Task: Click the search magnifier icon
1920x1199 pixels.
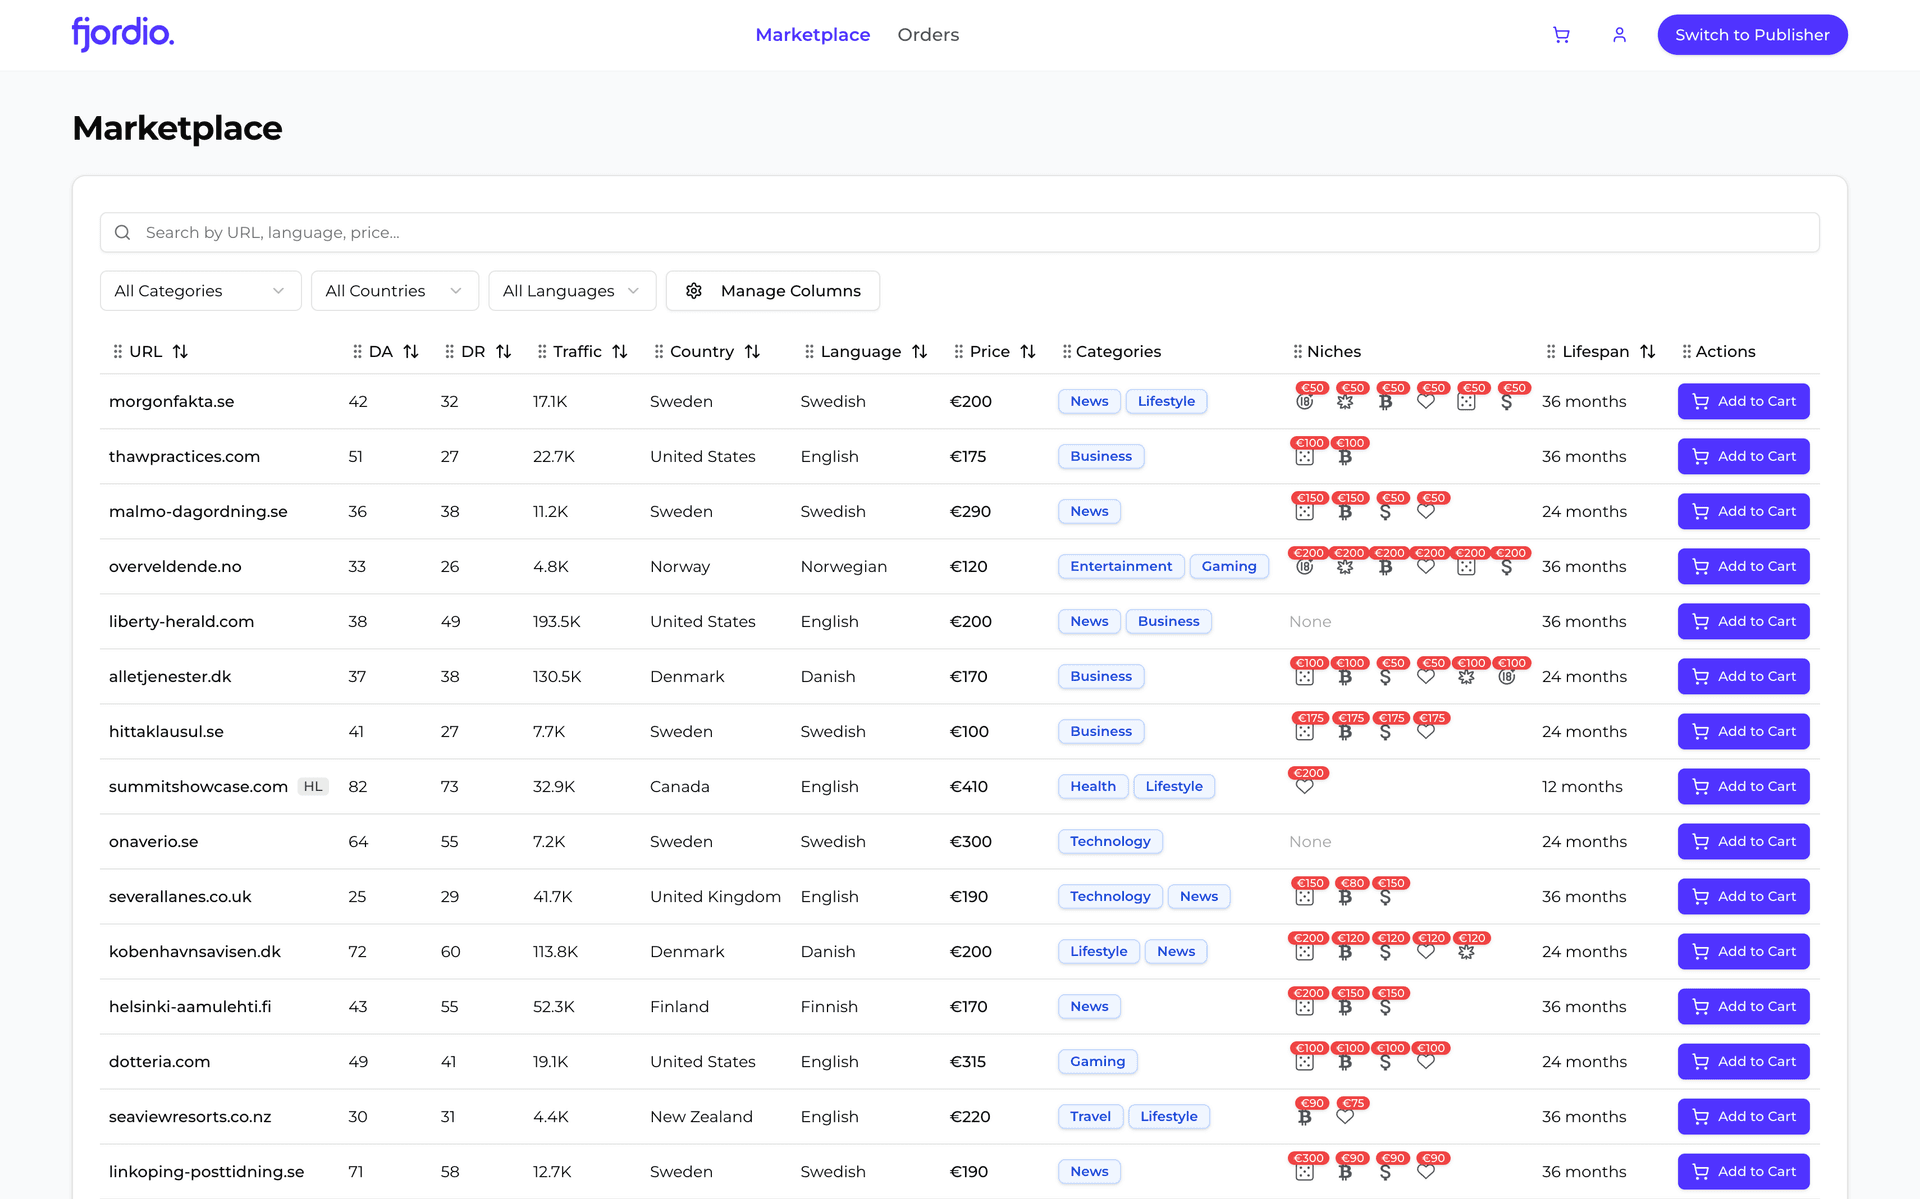Action: pyautogui.click(x=122, y=232)
